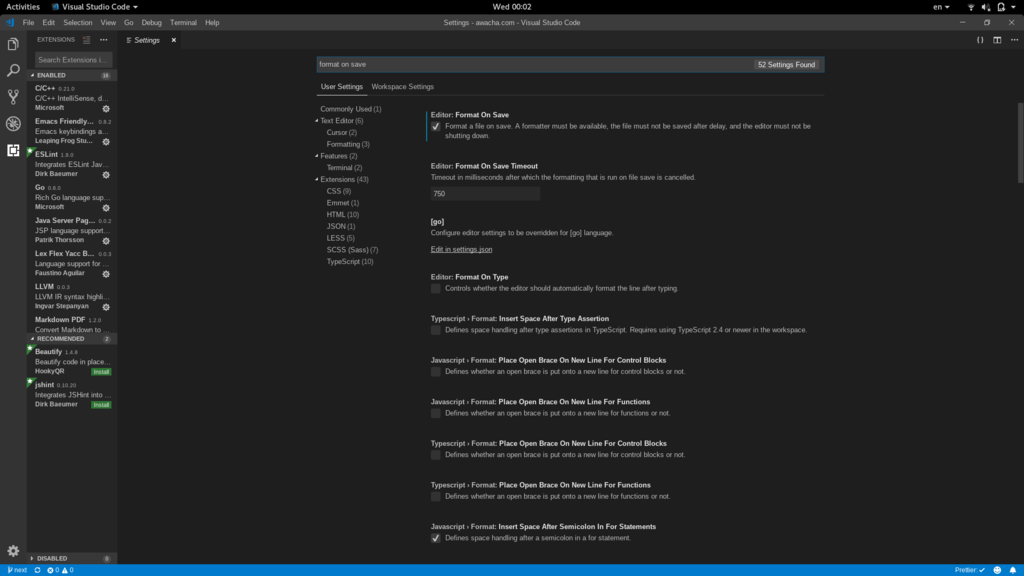
Task: Open the Search view in activity bar
Action: tap(13, 70)
